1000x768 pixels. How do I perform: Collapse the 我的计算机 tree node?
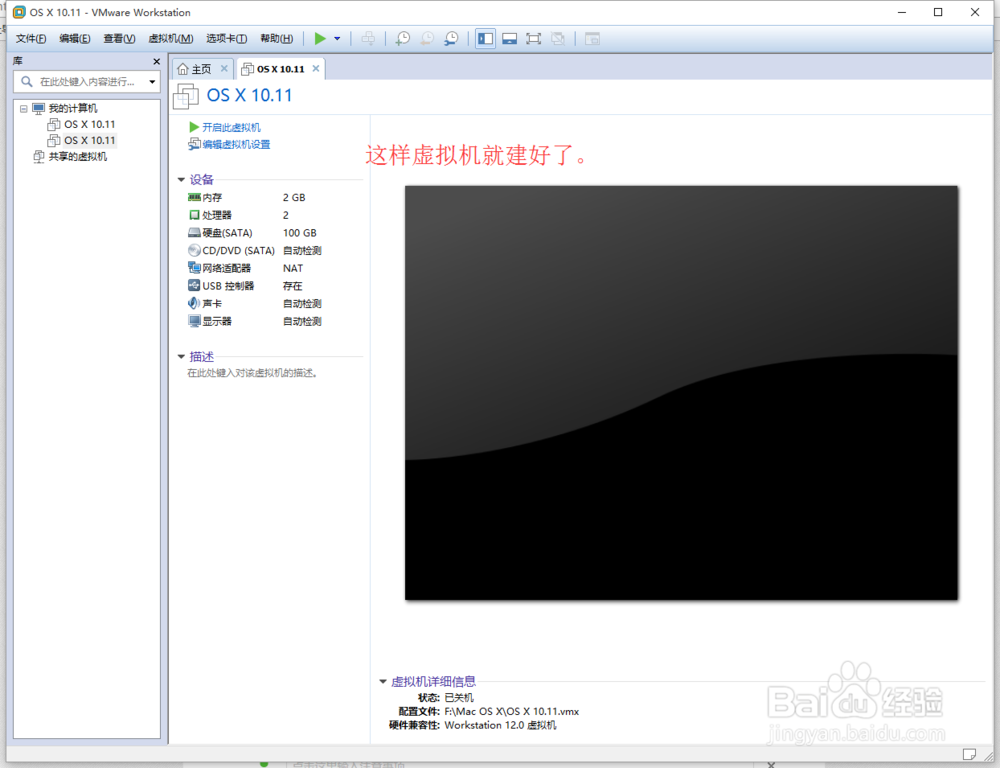tap(24, 108)
